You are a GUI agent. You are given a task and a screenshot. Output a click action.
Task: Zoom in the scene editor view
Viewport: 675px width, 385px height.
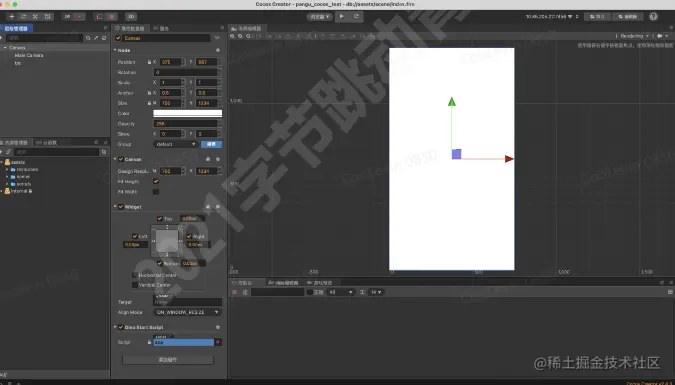pyautogui.click(x=232, y=36)
